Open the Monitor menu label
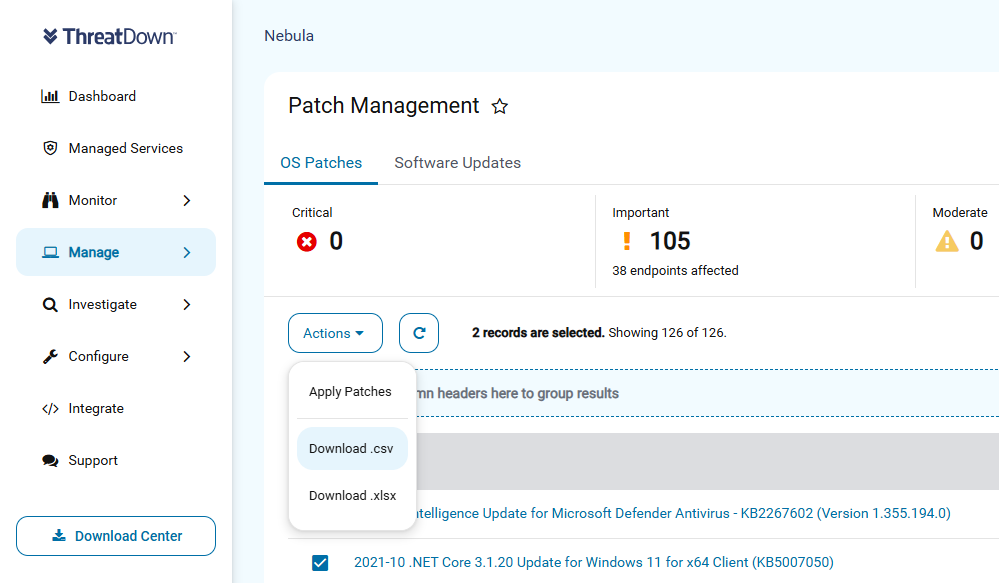This screenshot has width=999, height=583. (93, 200)
